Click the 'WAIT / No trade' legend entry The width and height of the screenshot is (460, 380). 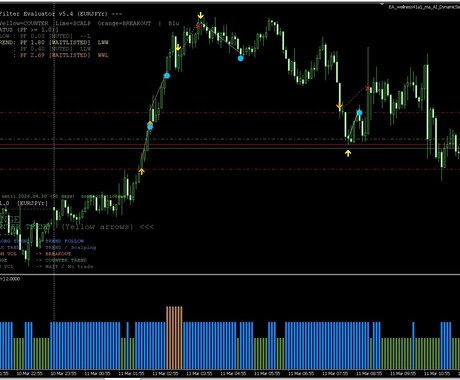click(69, 266)
